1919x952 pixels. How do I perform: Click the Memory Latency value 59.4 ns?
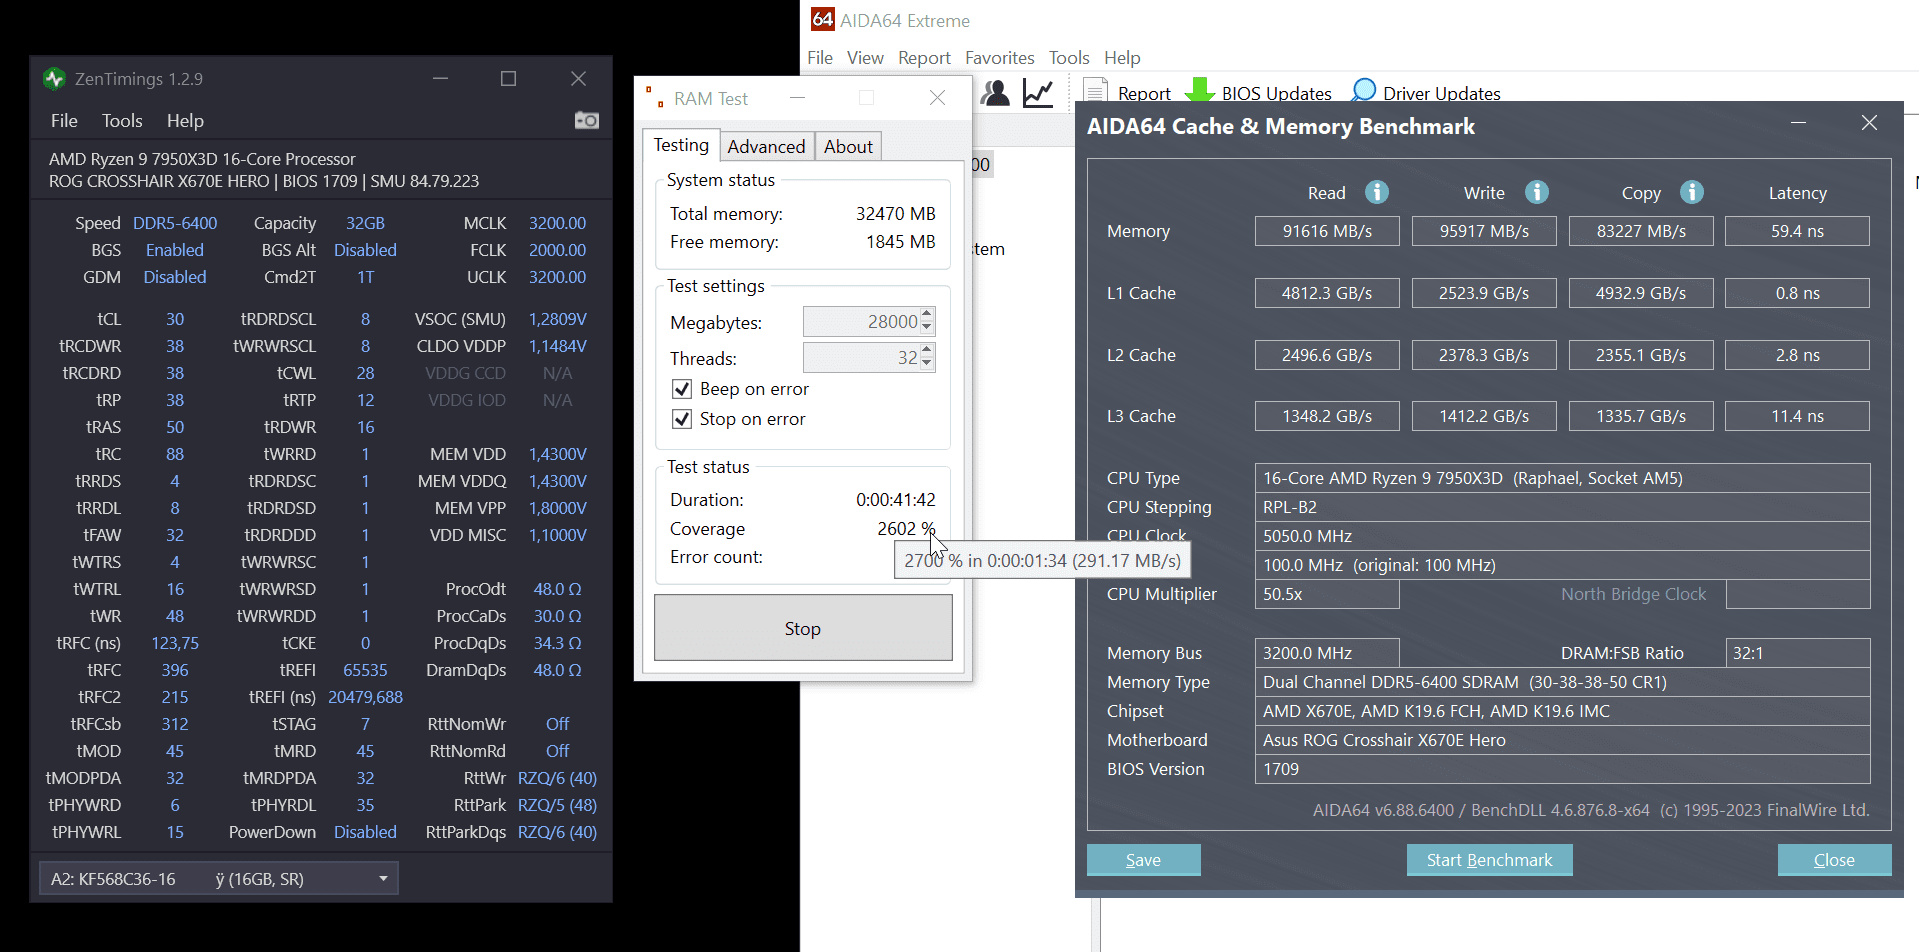click(x=1798, y=231)
